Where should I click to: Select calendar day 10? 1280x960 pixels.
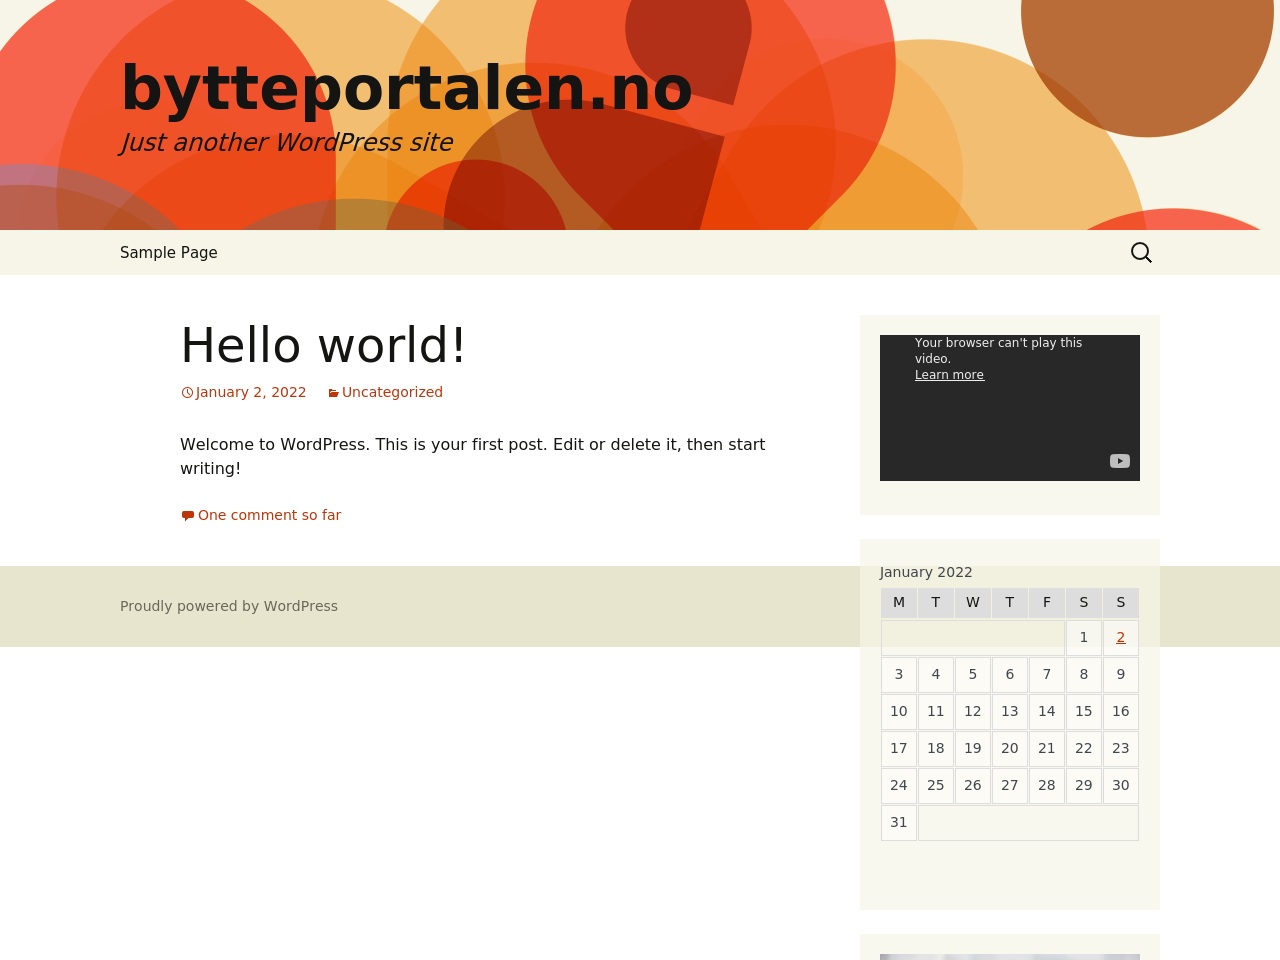pyautogui.click(x=899, y=711)
